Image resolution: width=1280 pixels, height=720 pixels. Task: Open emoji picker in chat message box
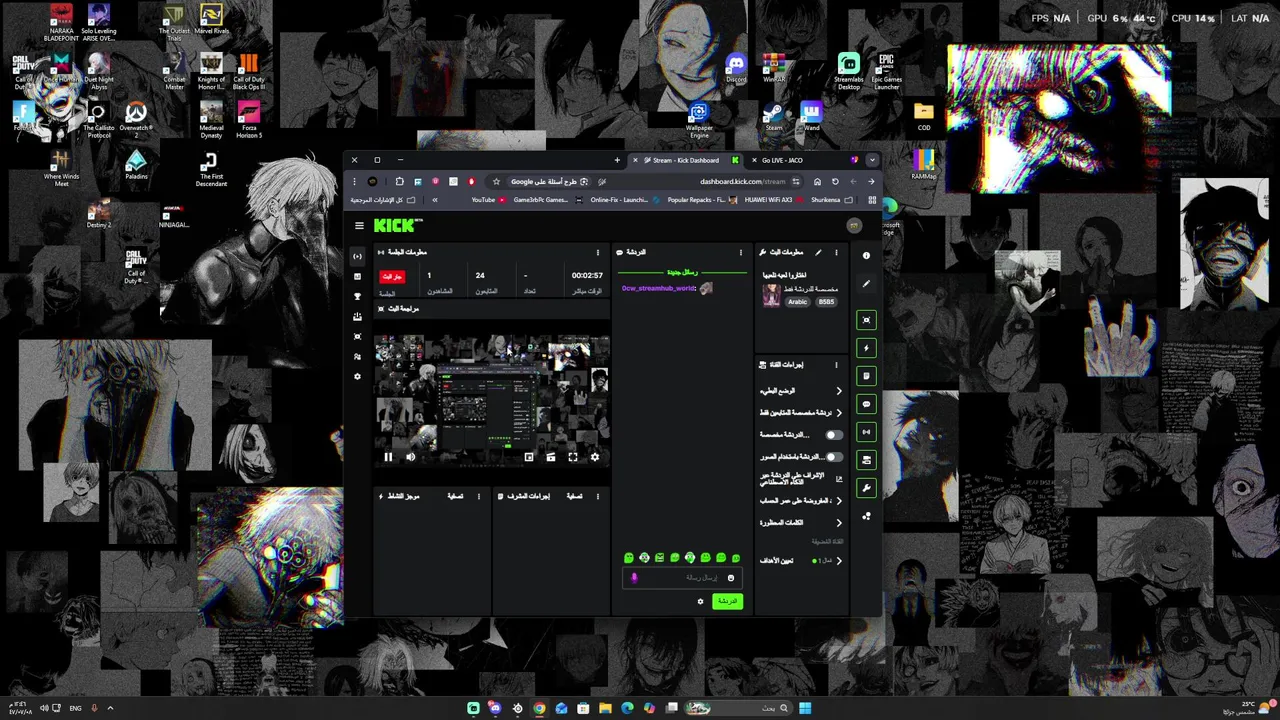(731, 578)
